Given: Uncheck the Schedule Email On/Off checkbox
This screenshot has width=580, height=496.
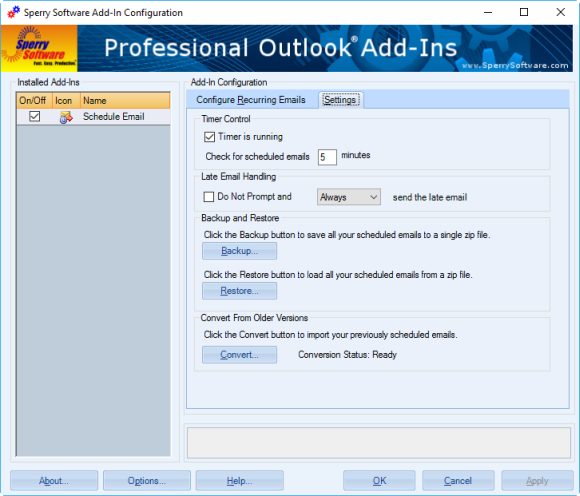Looking at the screenshot, I should (x=34, y=117).
